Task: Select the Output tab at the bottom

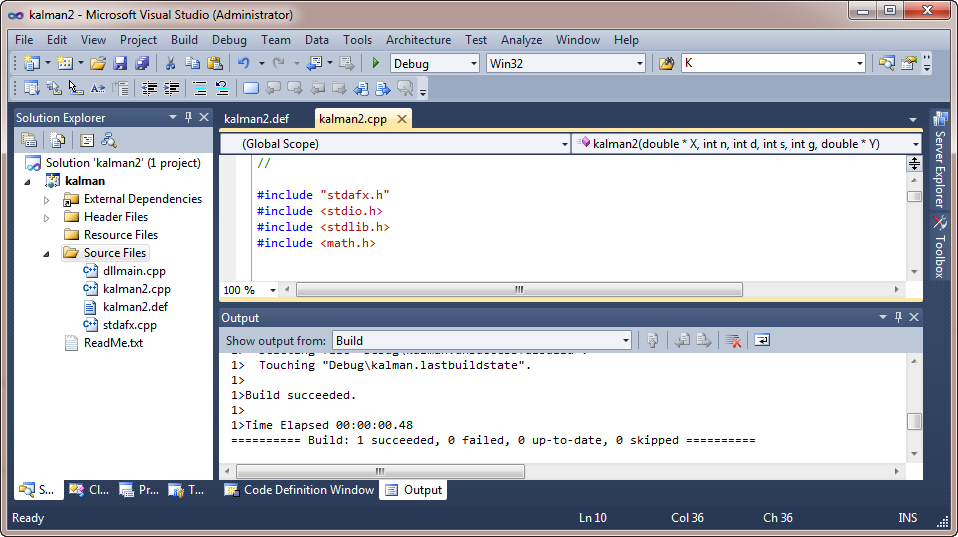Action: point(414,490)
